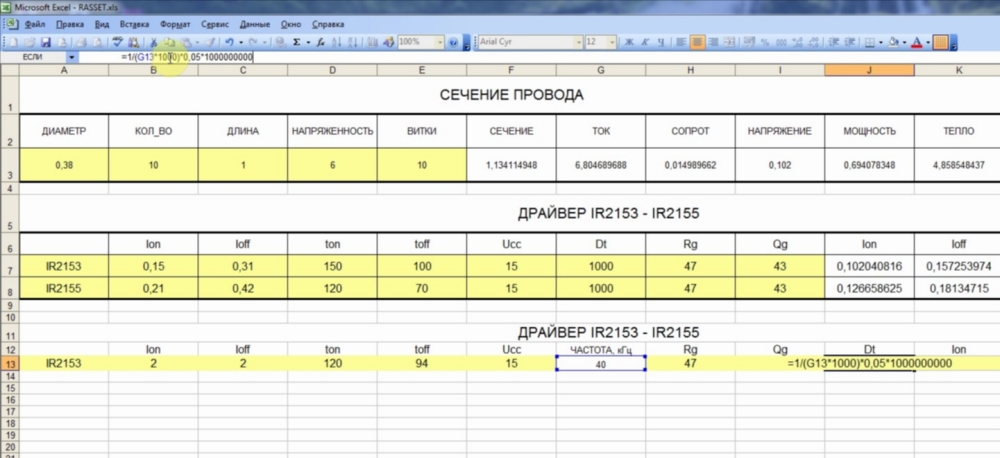The image size is (1000, 458).
Task: Expand the Undo history arrow
Action: (x=241, y=42)
